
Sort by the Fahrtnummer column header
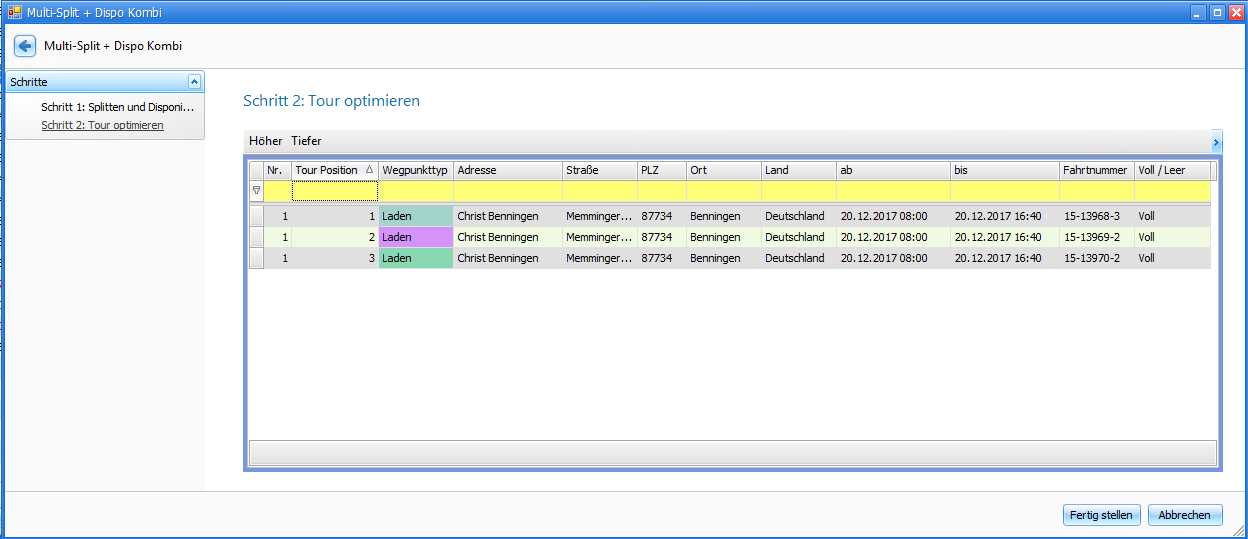1095,170
